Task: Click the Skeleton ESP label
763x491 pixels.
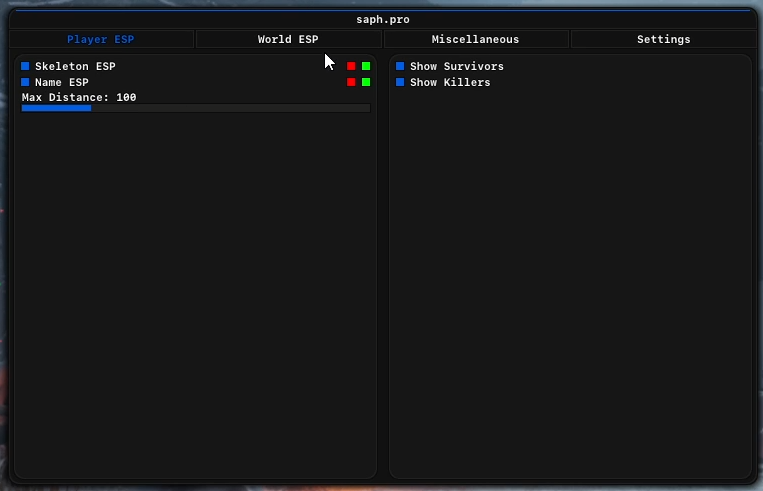Action: [75, 66]
